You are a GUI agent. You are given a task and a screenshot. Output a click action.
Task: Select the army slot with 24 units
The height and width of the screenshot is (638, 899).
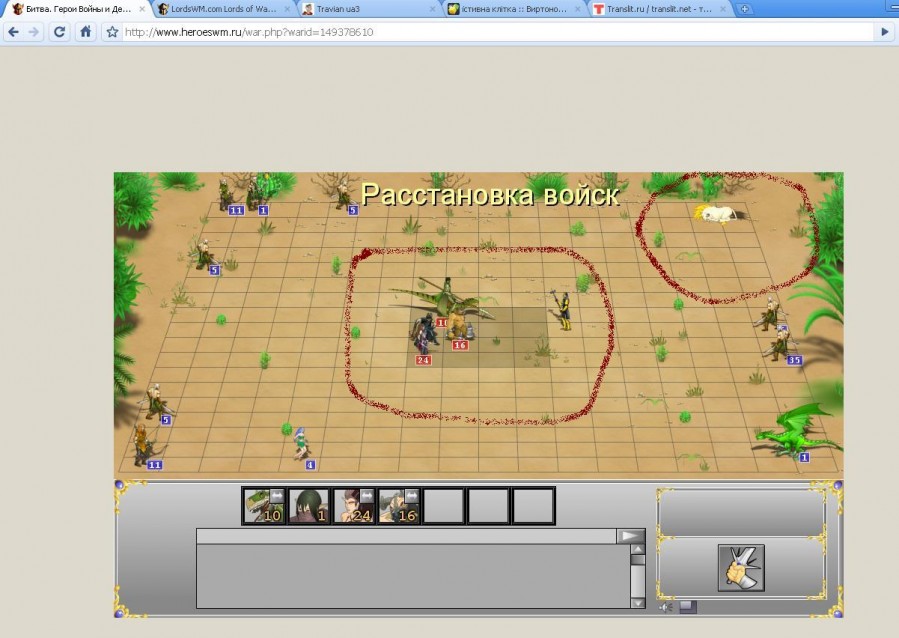354,506
